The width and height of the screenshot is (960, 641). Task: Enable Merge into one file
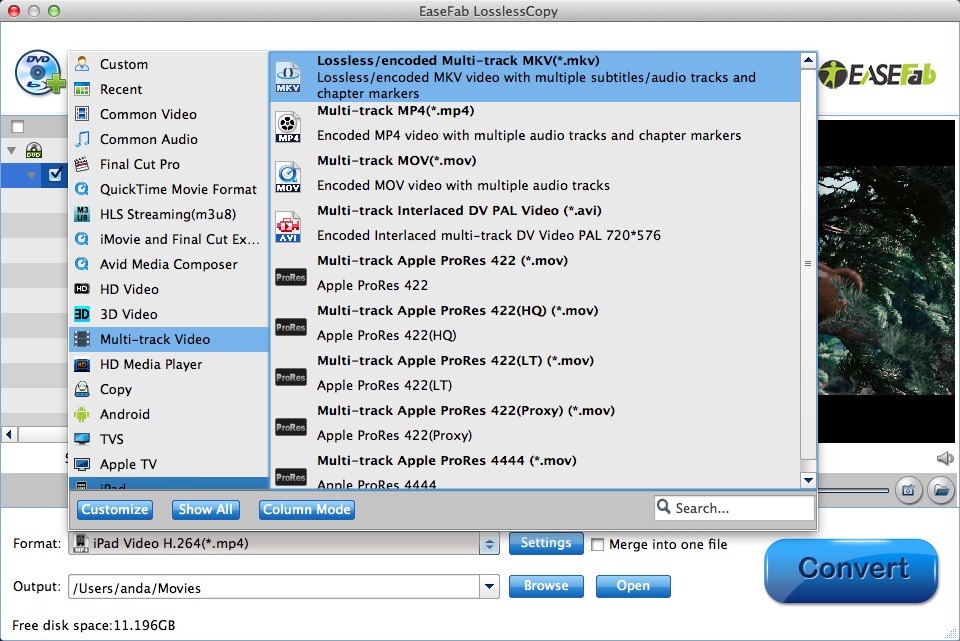pyautogui.click(x=598, y=544)
